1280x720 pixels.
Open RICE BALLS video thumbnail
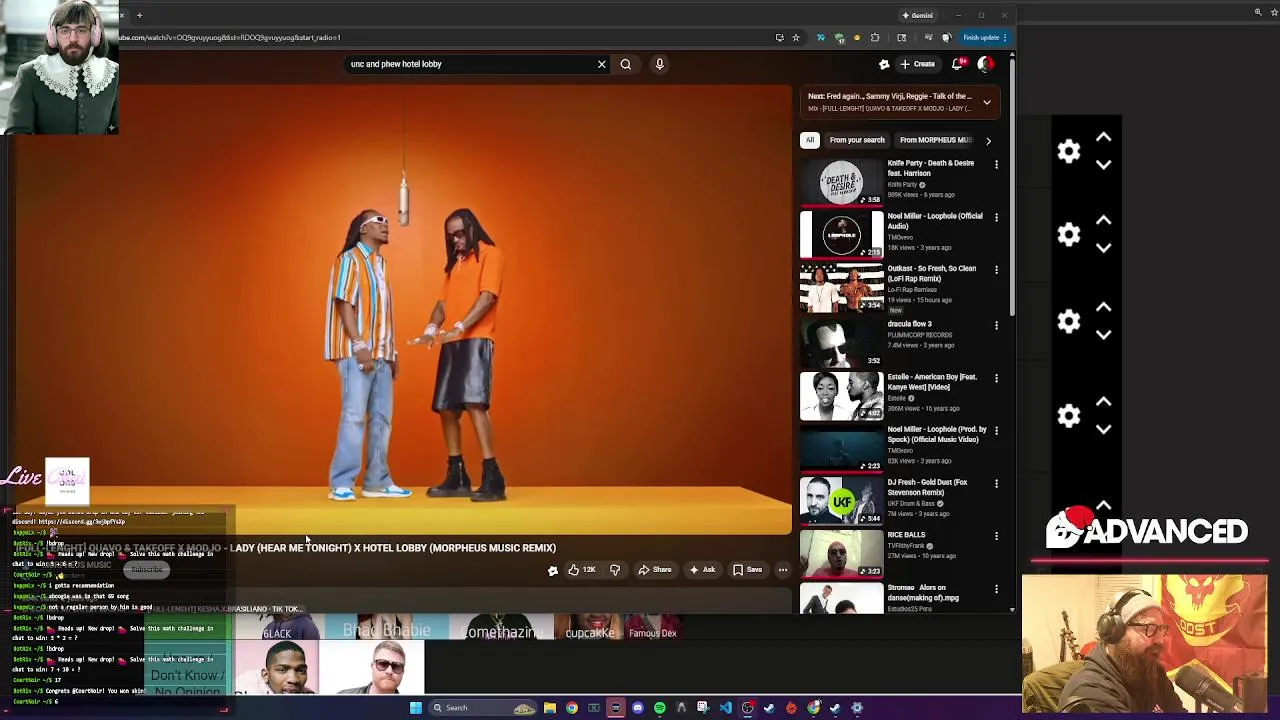(x=841, y=554)
